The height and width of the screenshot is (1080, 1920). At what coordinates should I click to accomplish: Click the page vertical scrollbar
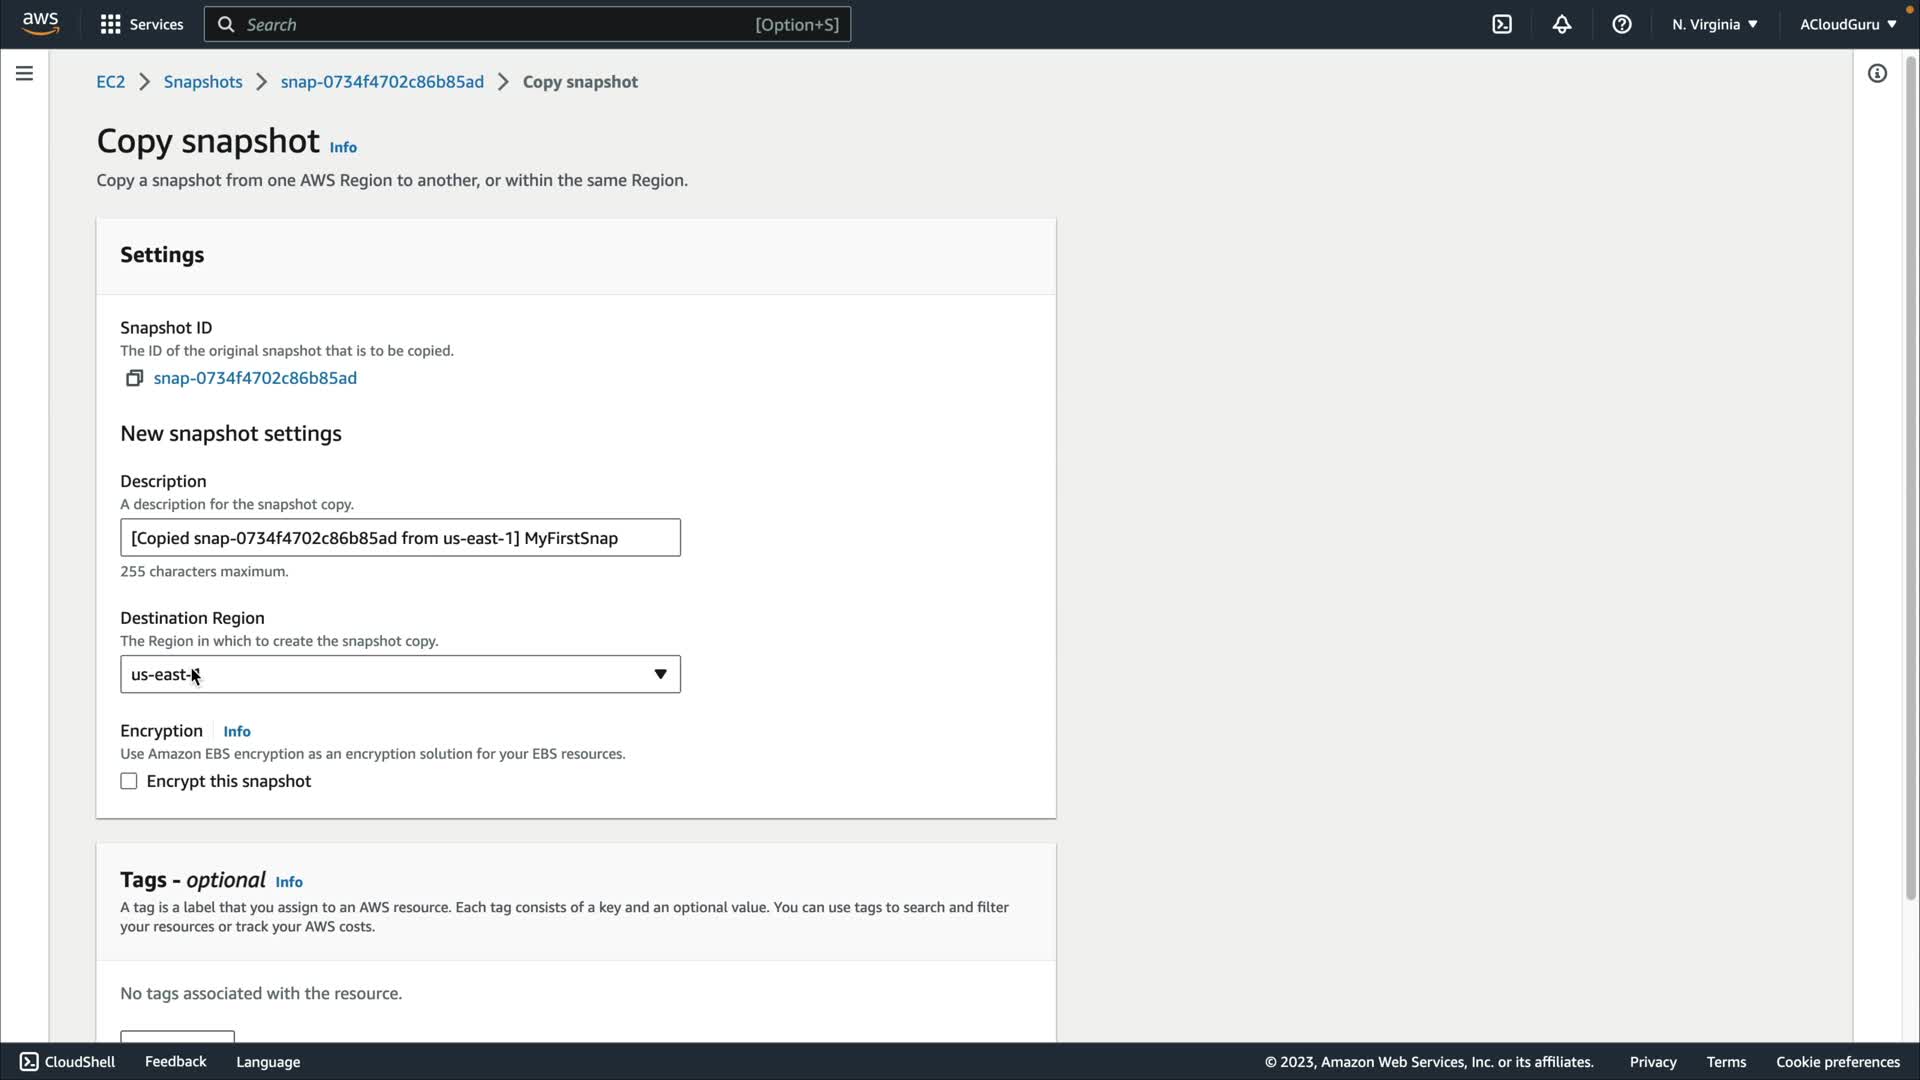pos(1910,480)
